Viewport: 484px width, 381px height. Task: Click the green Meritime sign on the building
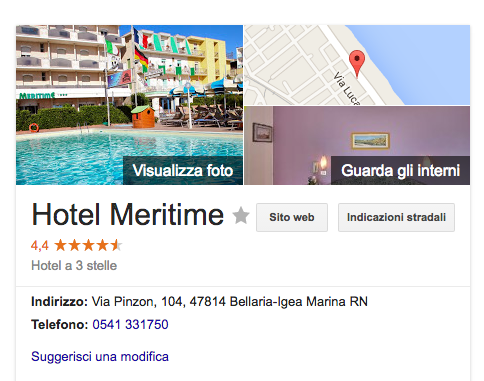click(37, 96)
